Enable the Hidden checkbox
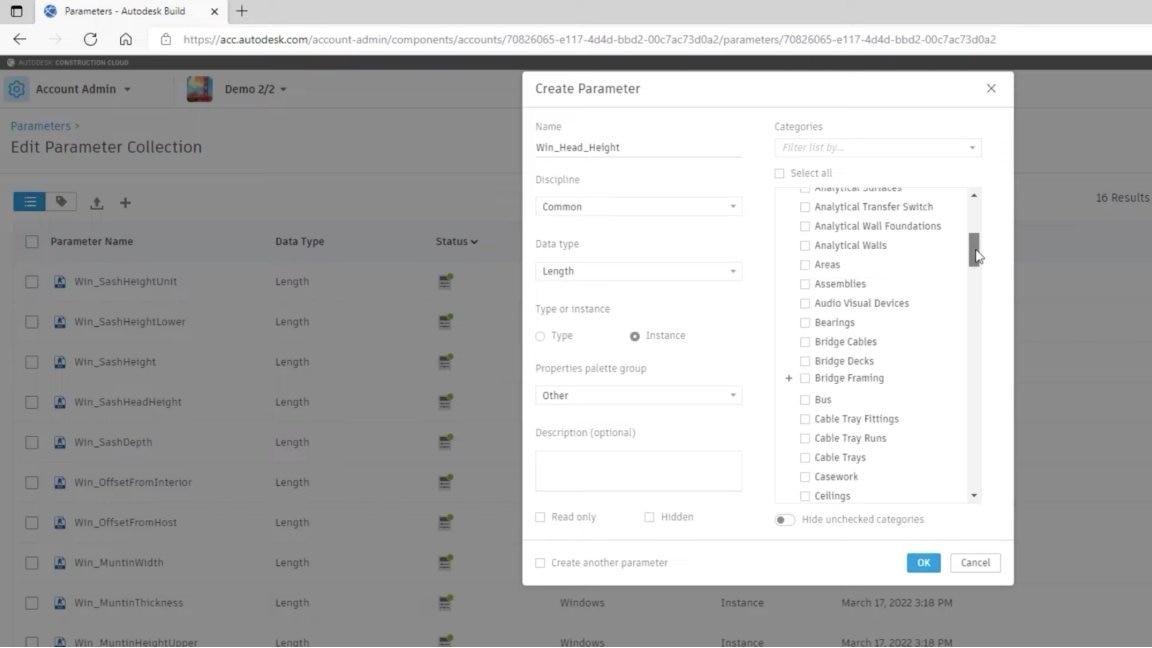 pos(649,517)
